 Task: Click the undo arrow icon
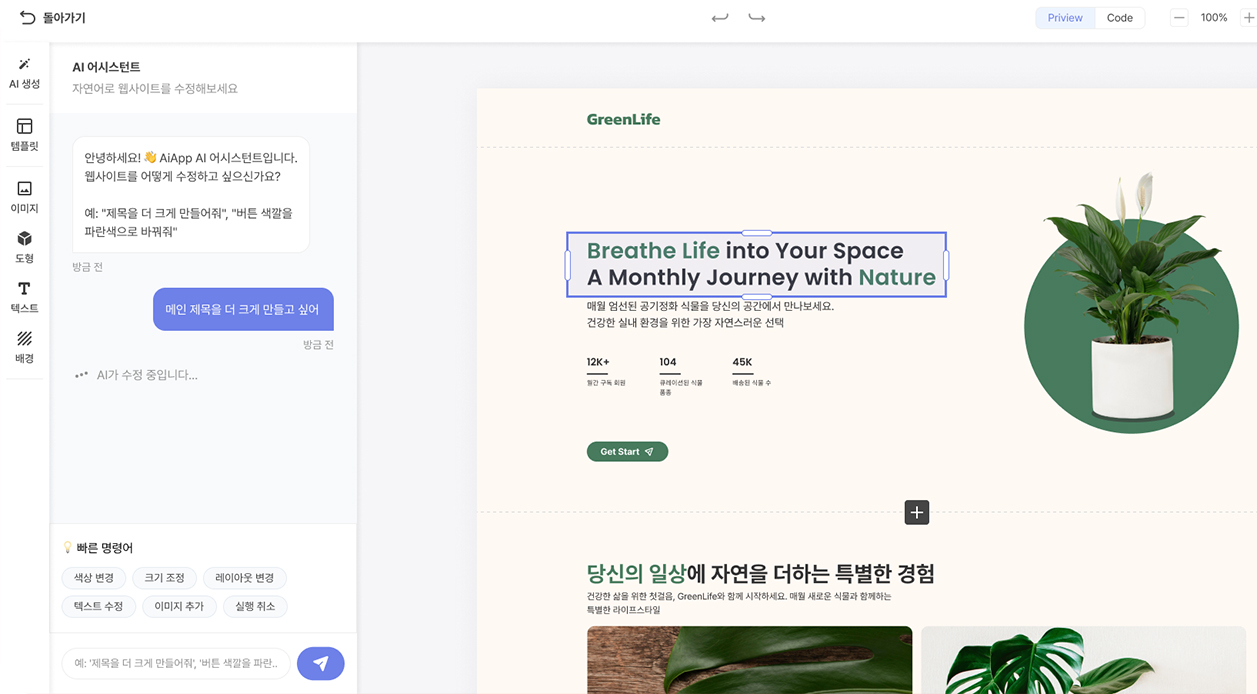click(x=720, y=18)
